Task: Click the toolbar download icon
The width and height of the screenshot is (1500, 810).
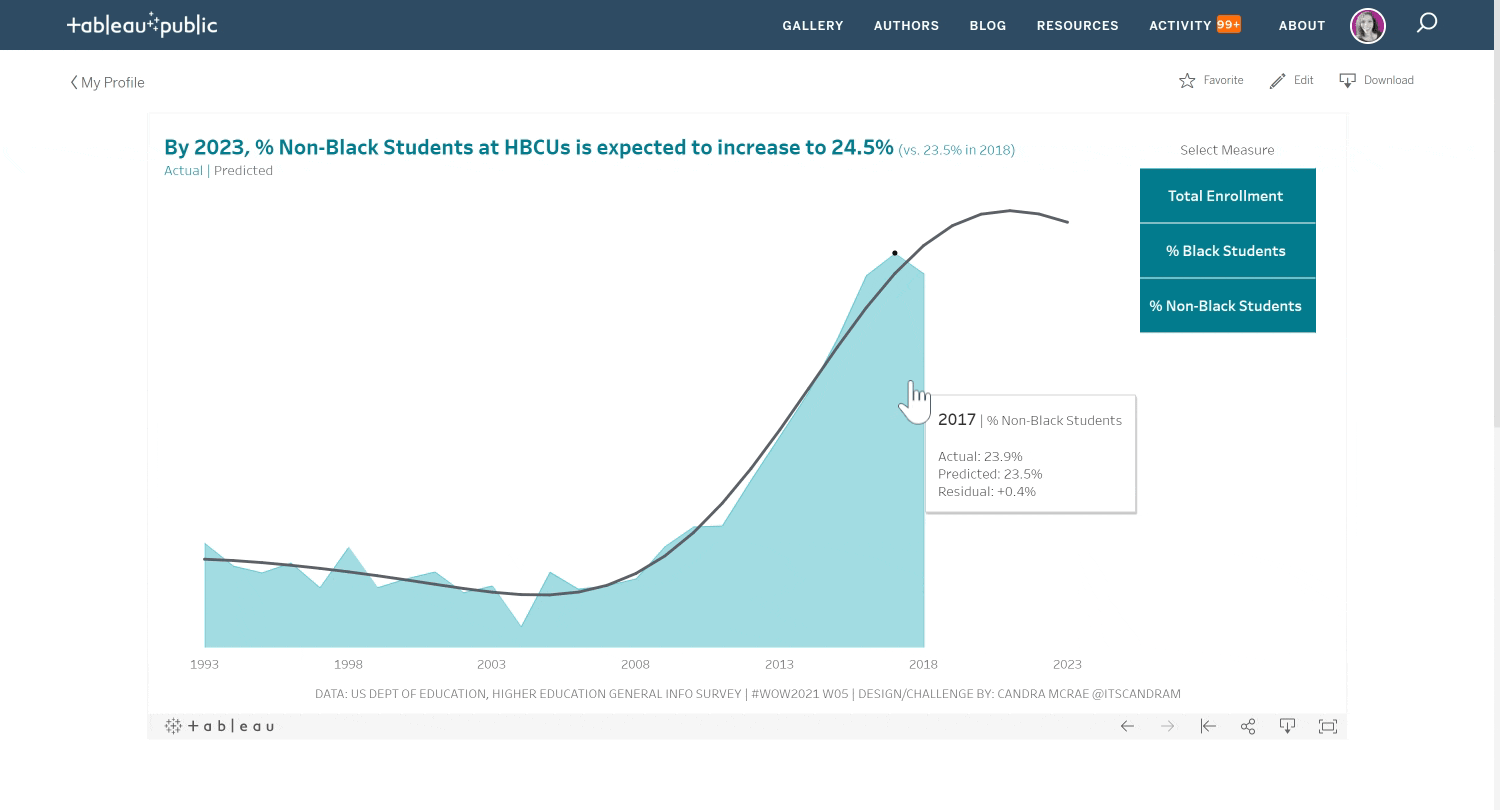Action: (1287, 727)
